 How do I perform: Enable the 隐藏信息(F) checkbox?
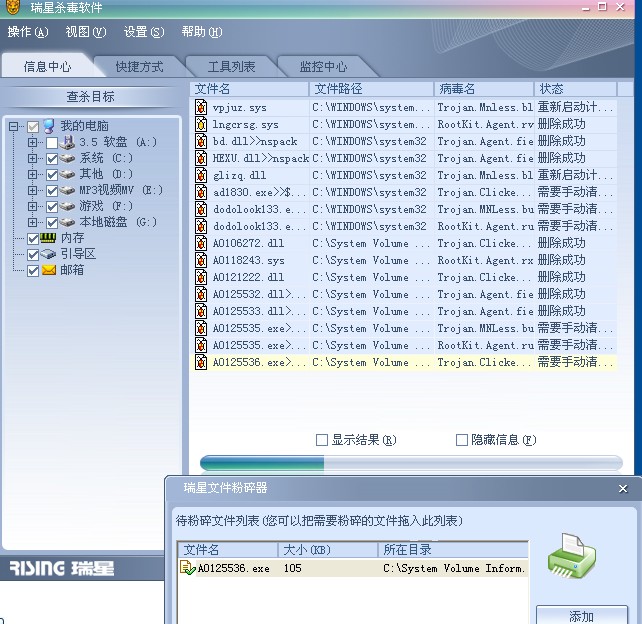[462, 440]
